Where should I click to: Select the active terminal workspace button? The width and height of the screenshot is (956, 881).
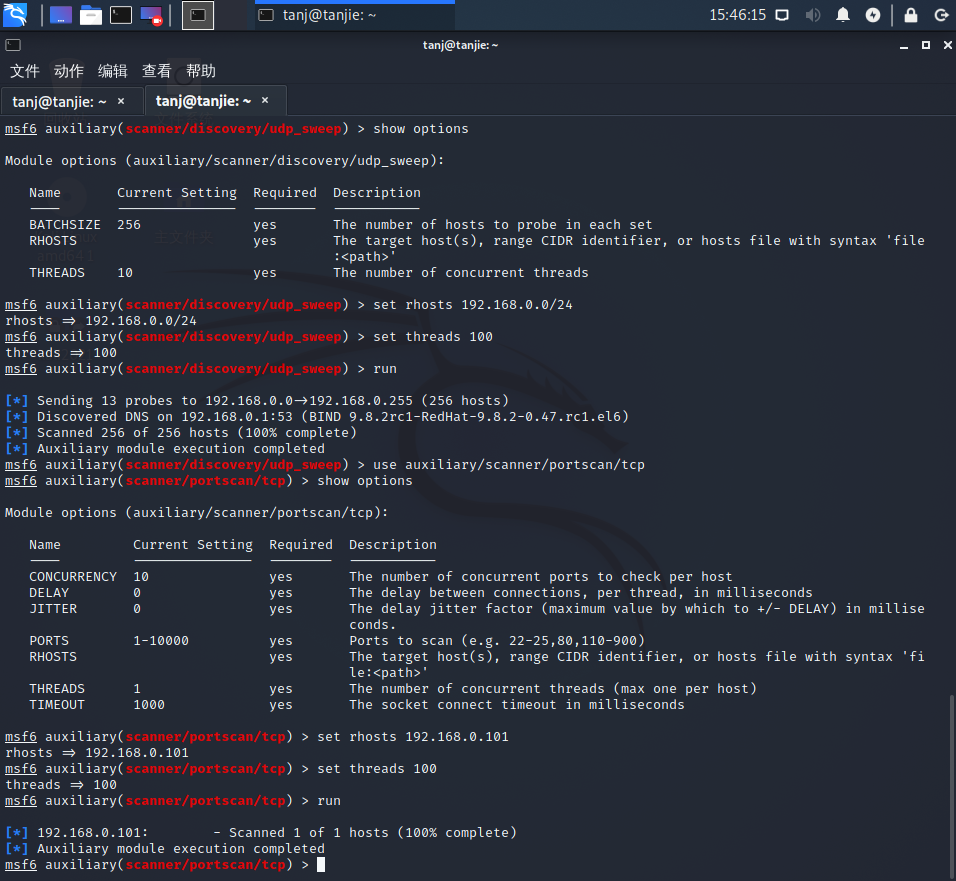[198, 15]
